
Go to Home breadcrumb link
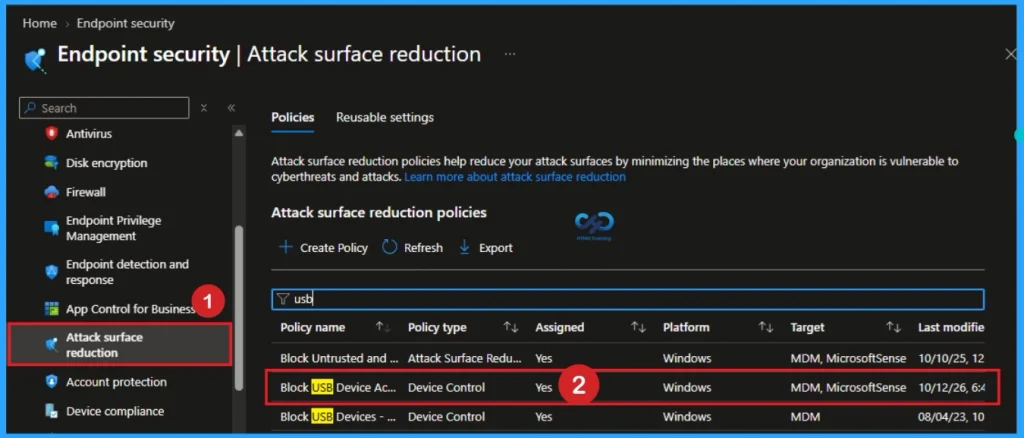(x=39, y=23)
